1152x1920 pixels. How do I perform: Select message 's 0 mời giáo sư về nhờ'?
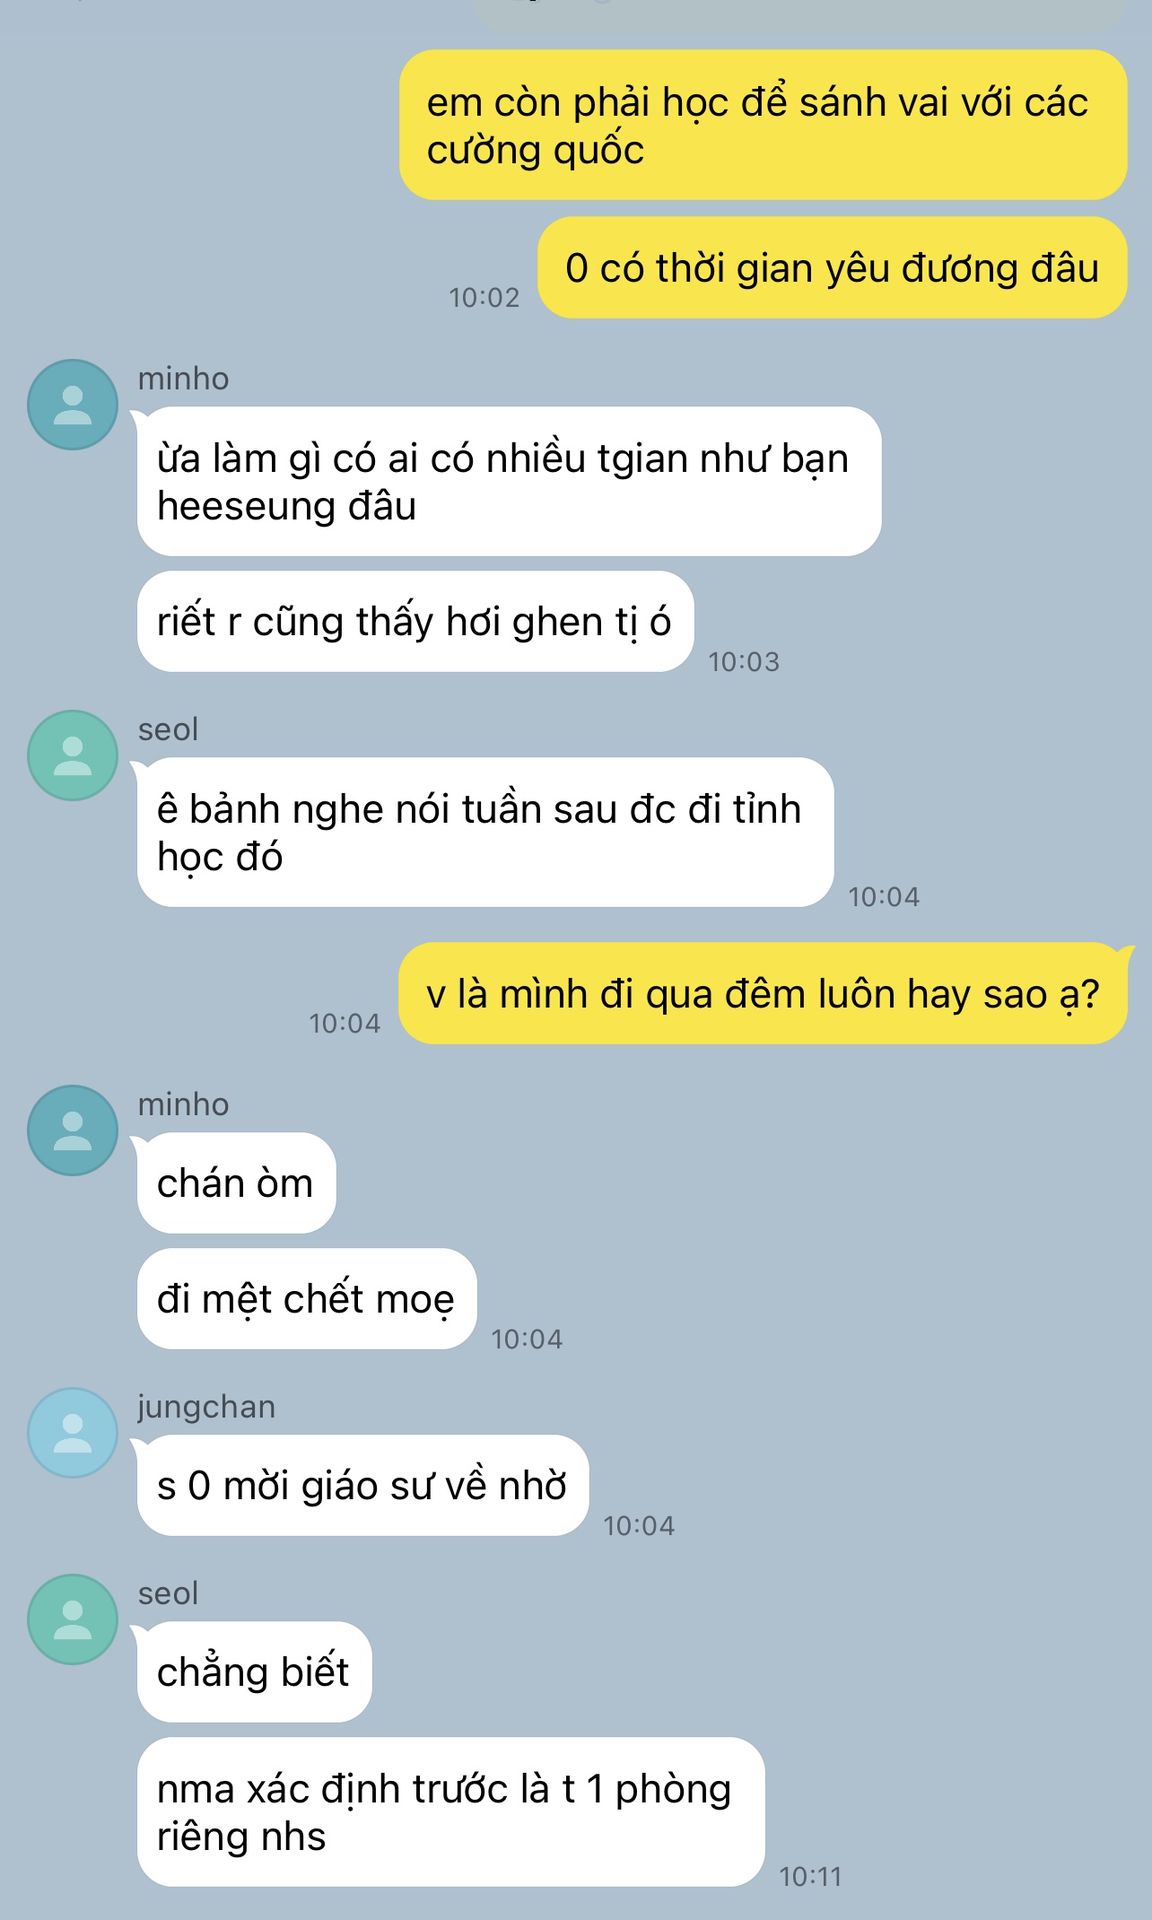(x=362, y=1485)
